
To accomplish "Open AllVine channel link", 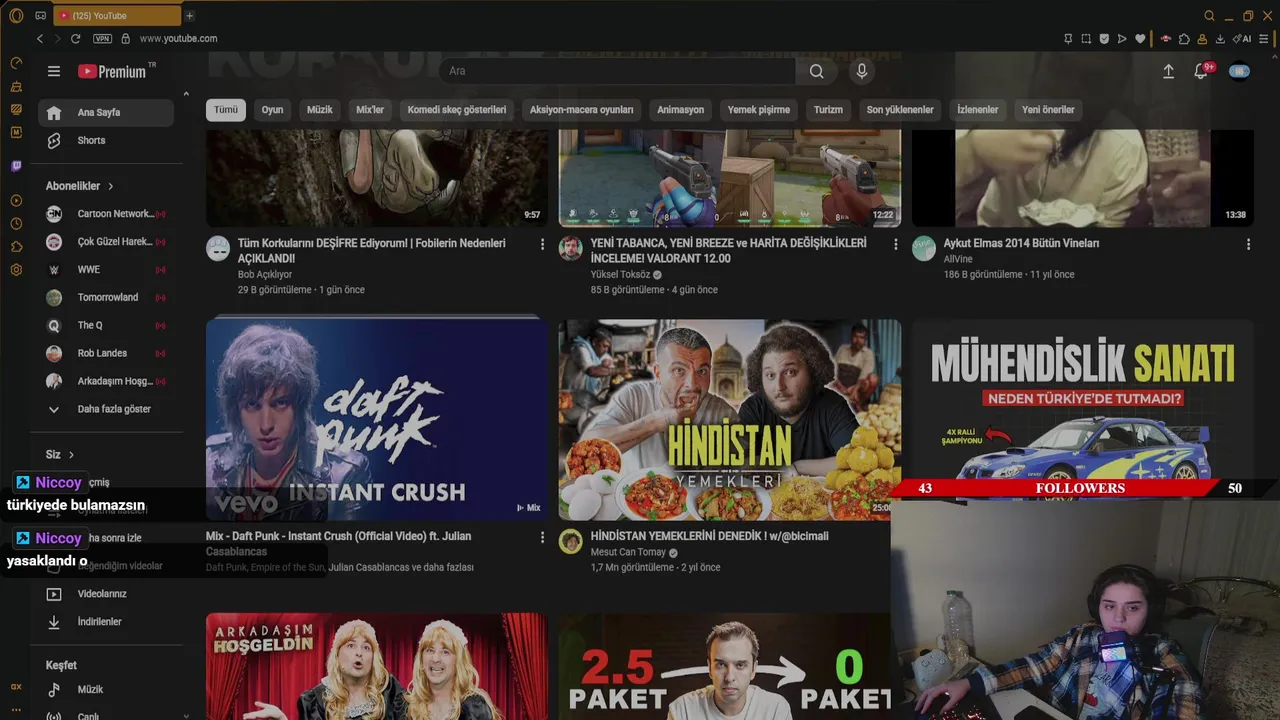I will tap(958, 259).
